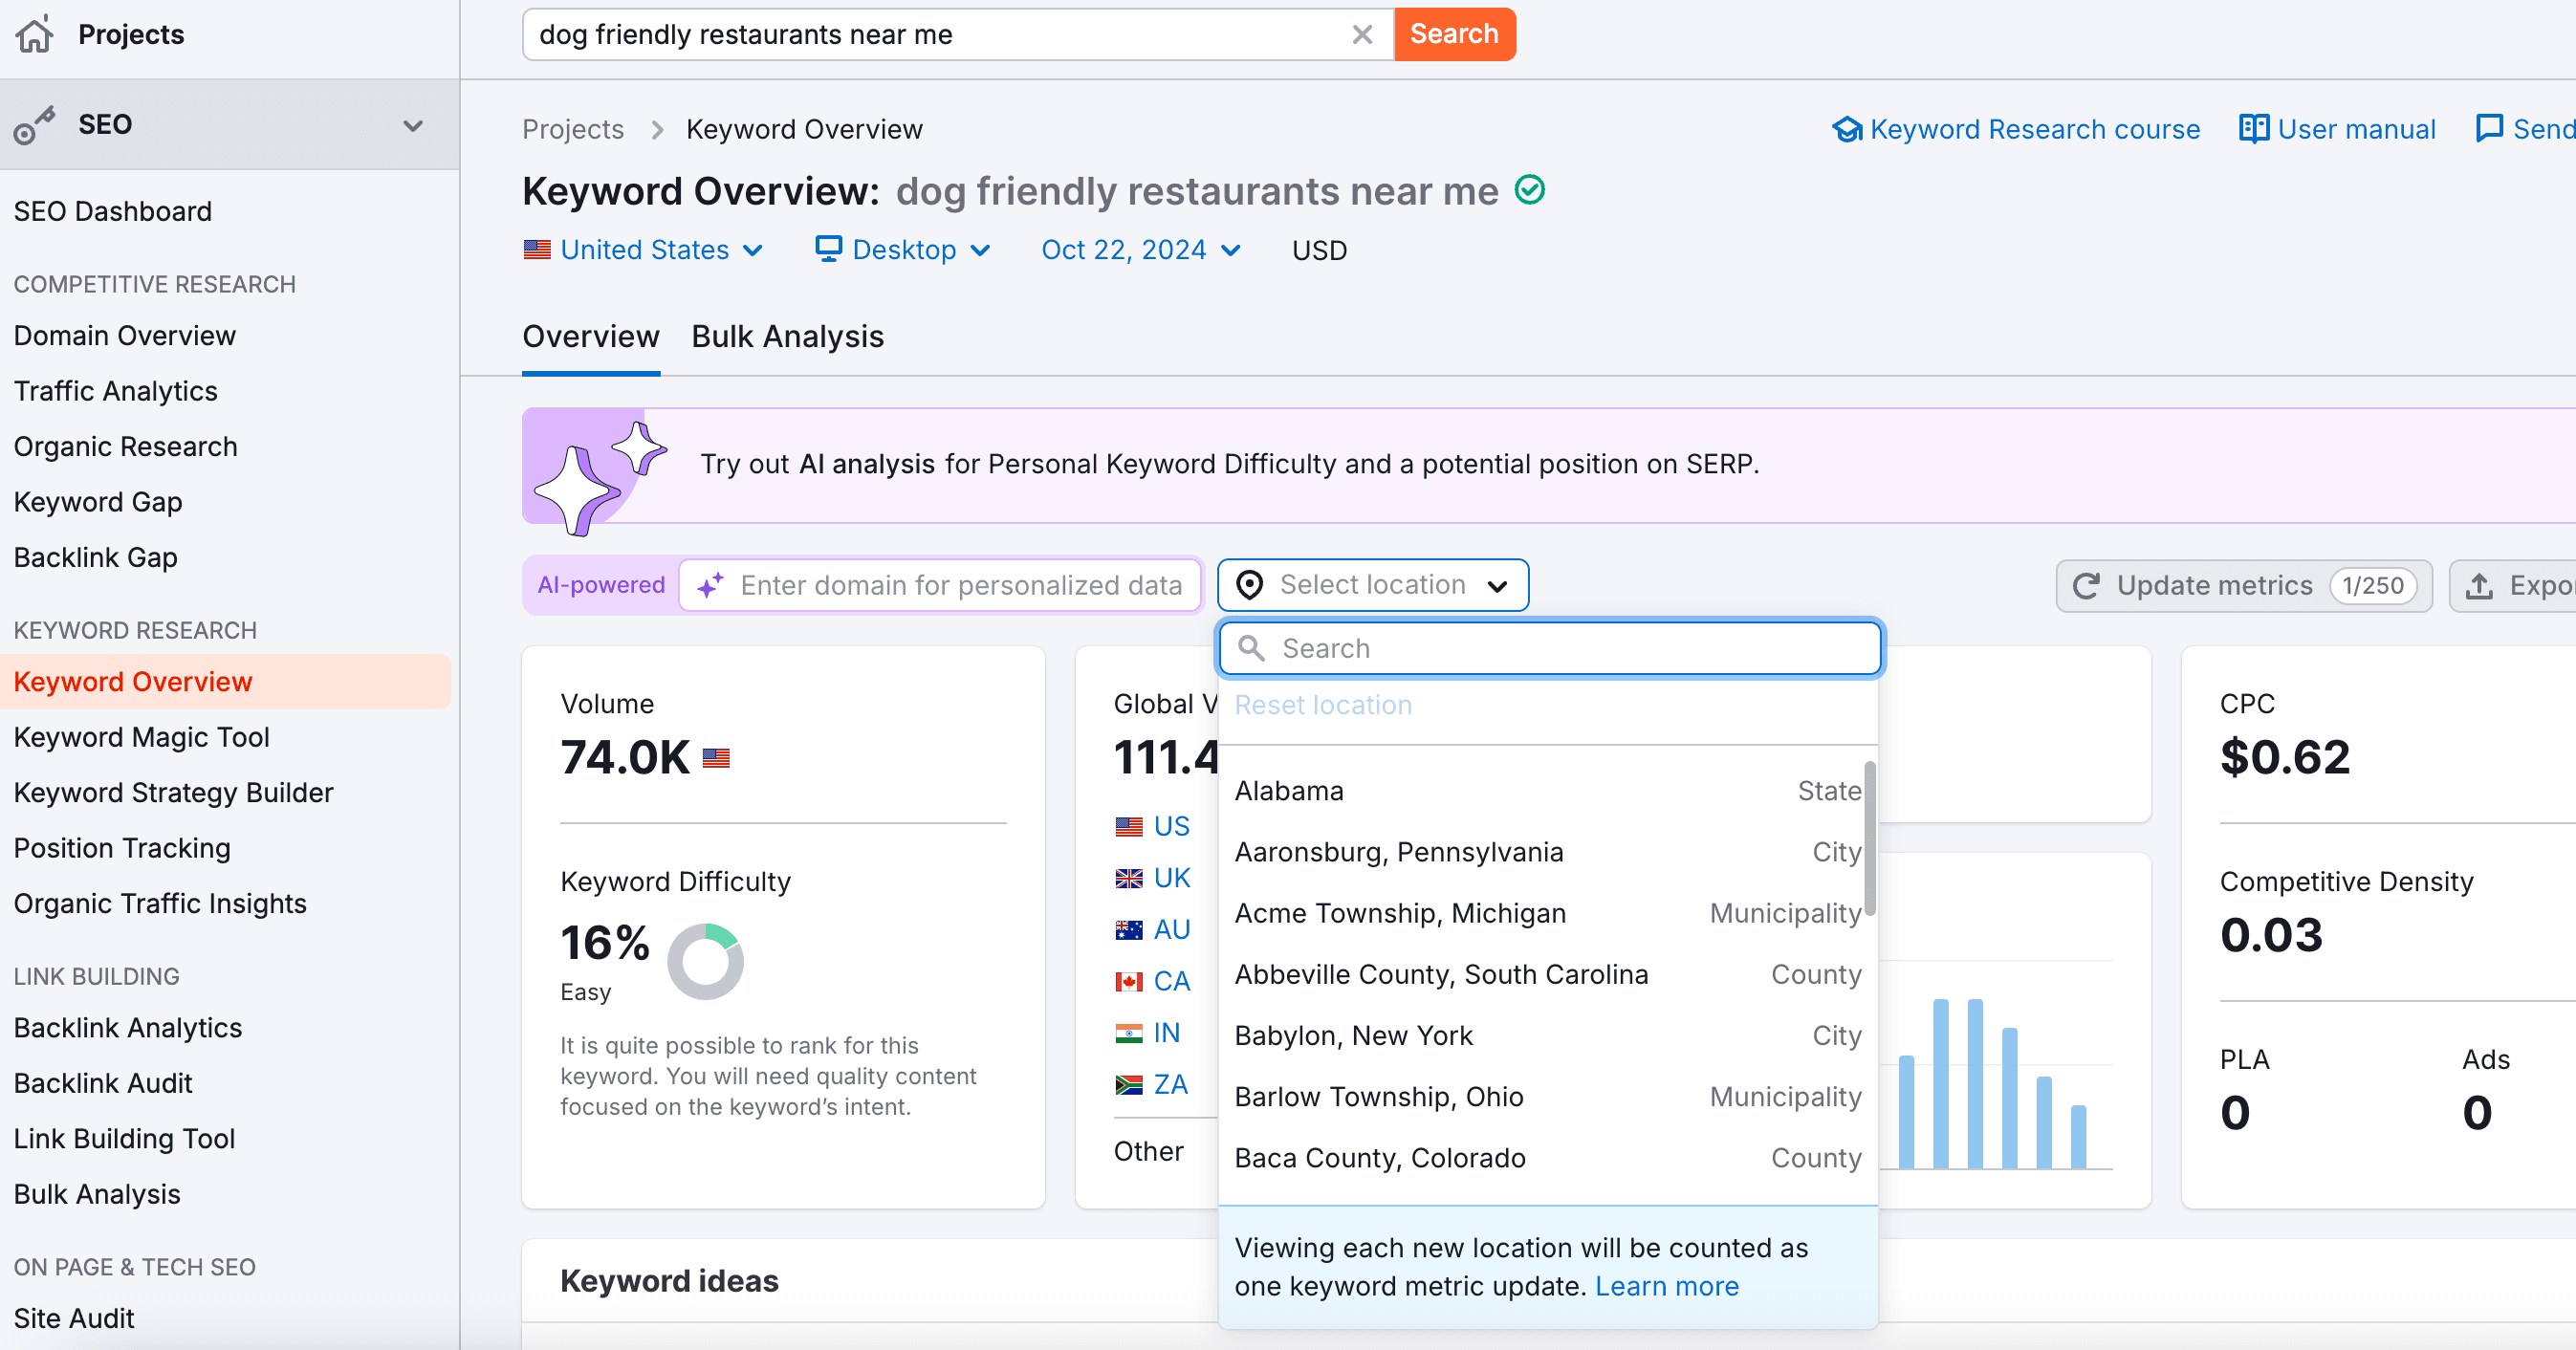Open the Desktop device dropdown

point(903,250)
